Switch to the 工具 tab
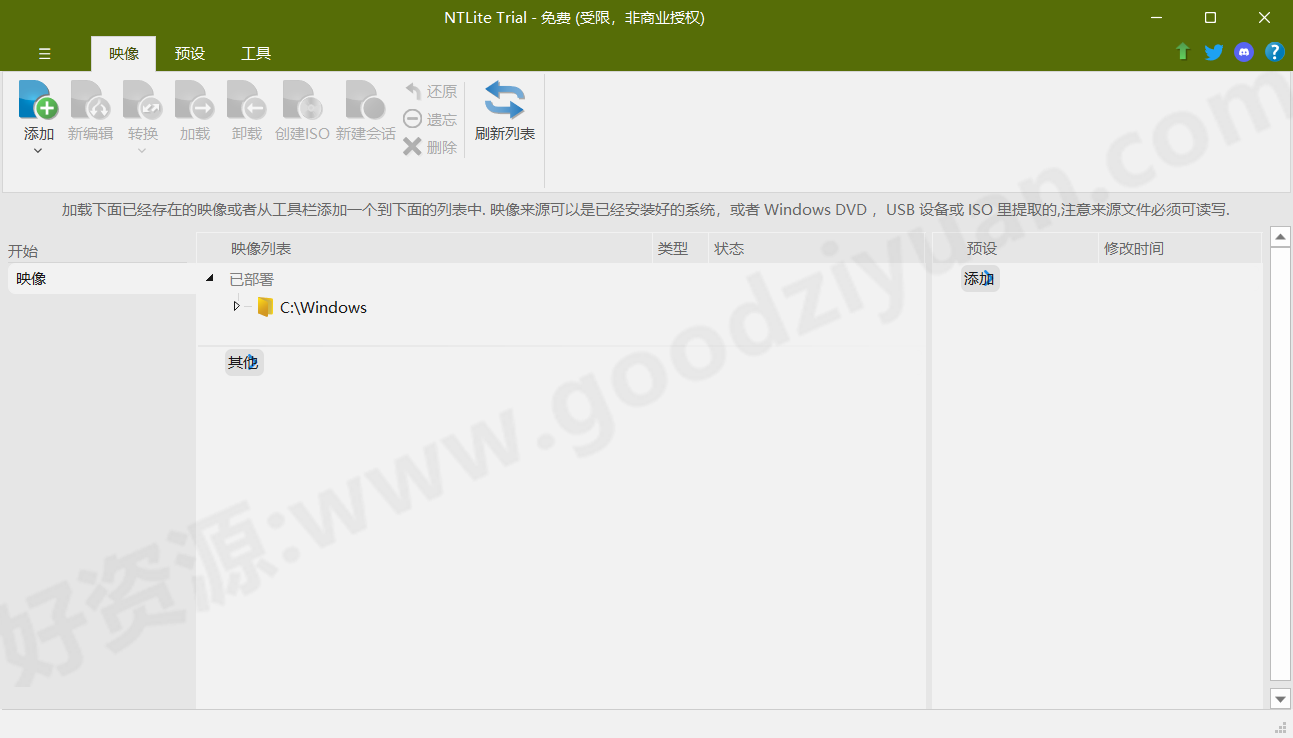This screenshot has width=1293, height=738. click(255, 53)
